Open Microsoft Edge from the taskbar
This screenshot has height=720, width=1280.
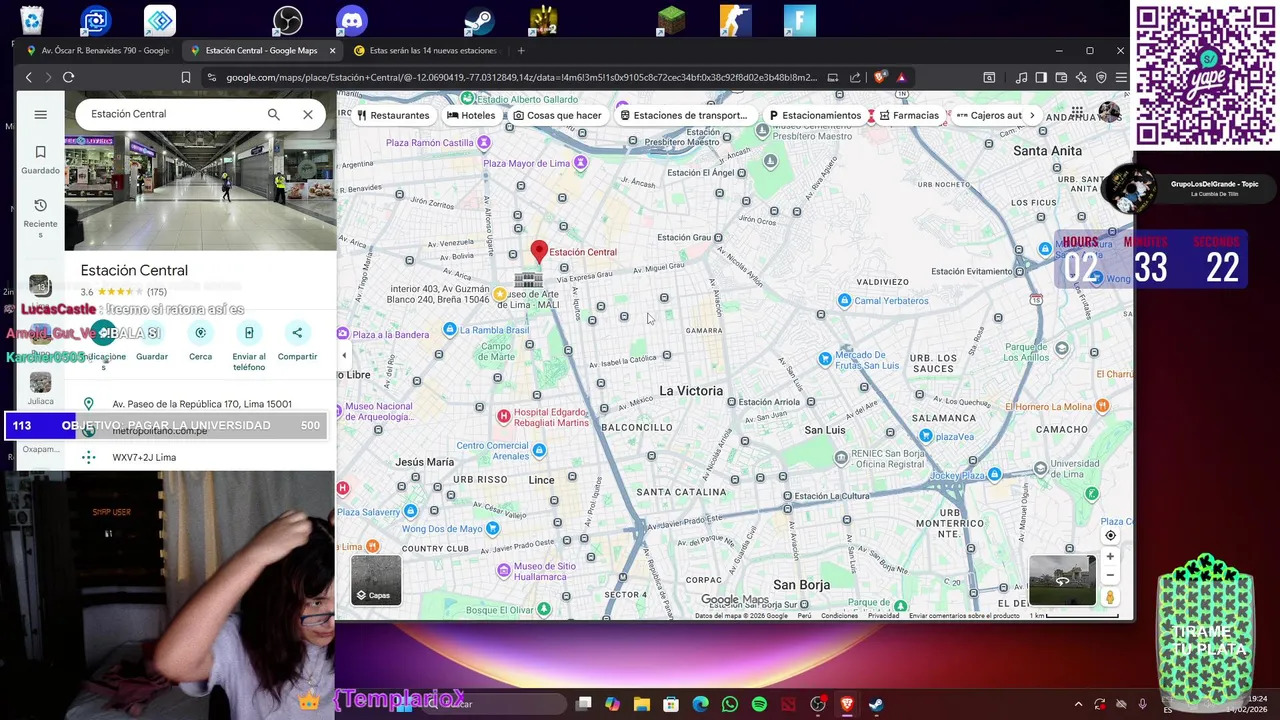(x=701, y=704)
